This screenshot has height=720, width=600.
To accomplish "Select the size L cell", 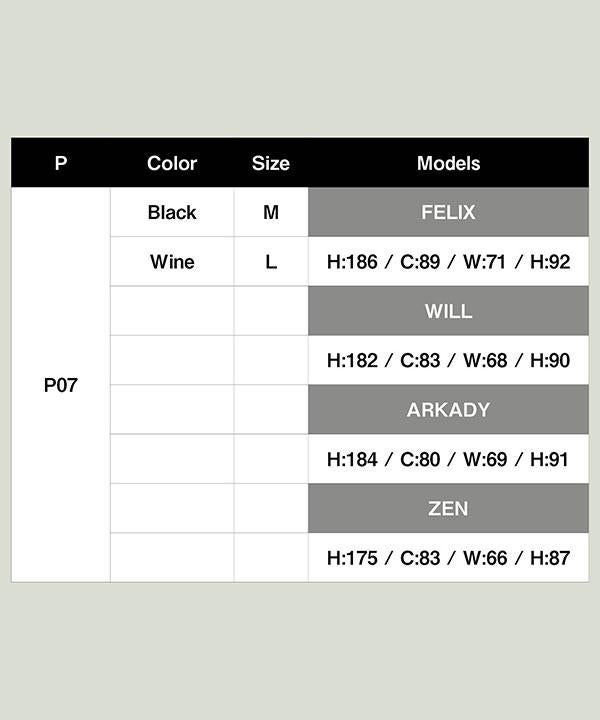I will (x=271, y=262).
